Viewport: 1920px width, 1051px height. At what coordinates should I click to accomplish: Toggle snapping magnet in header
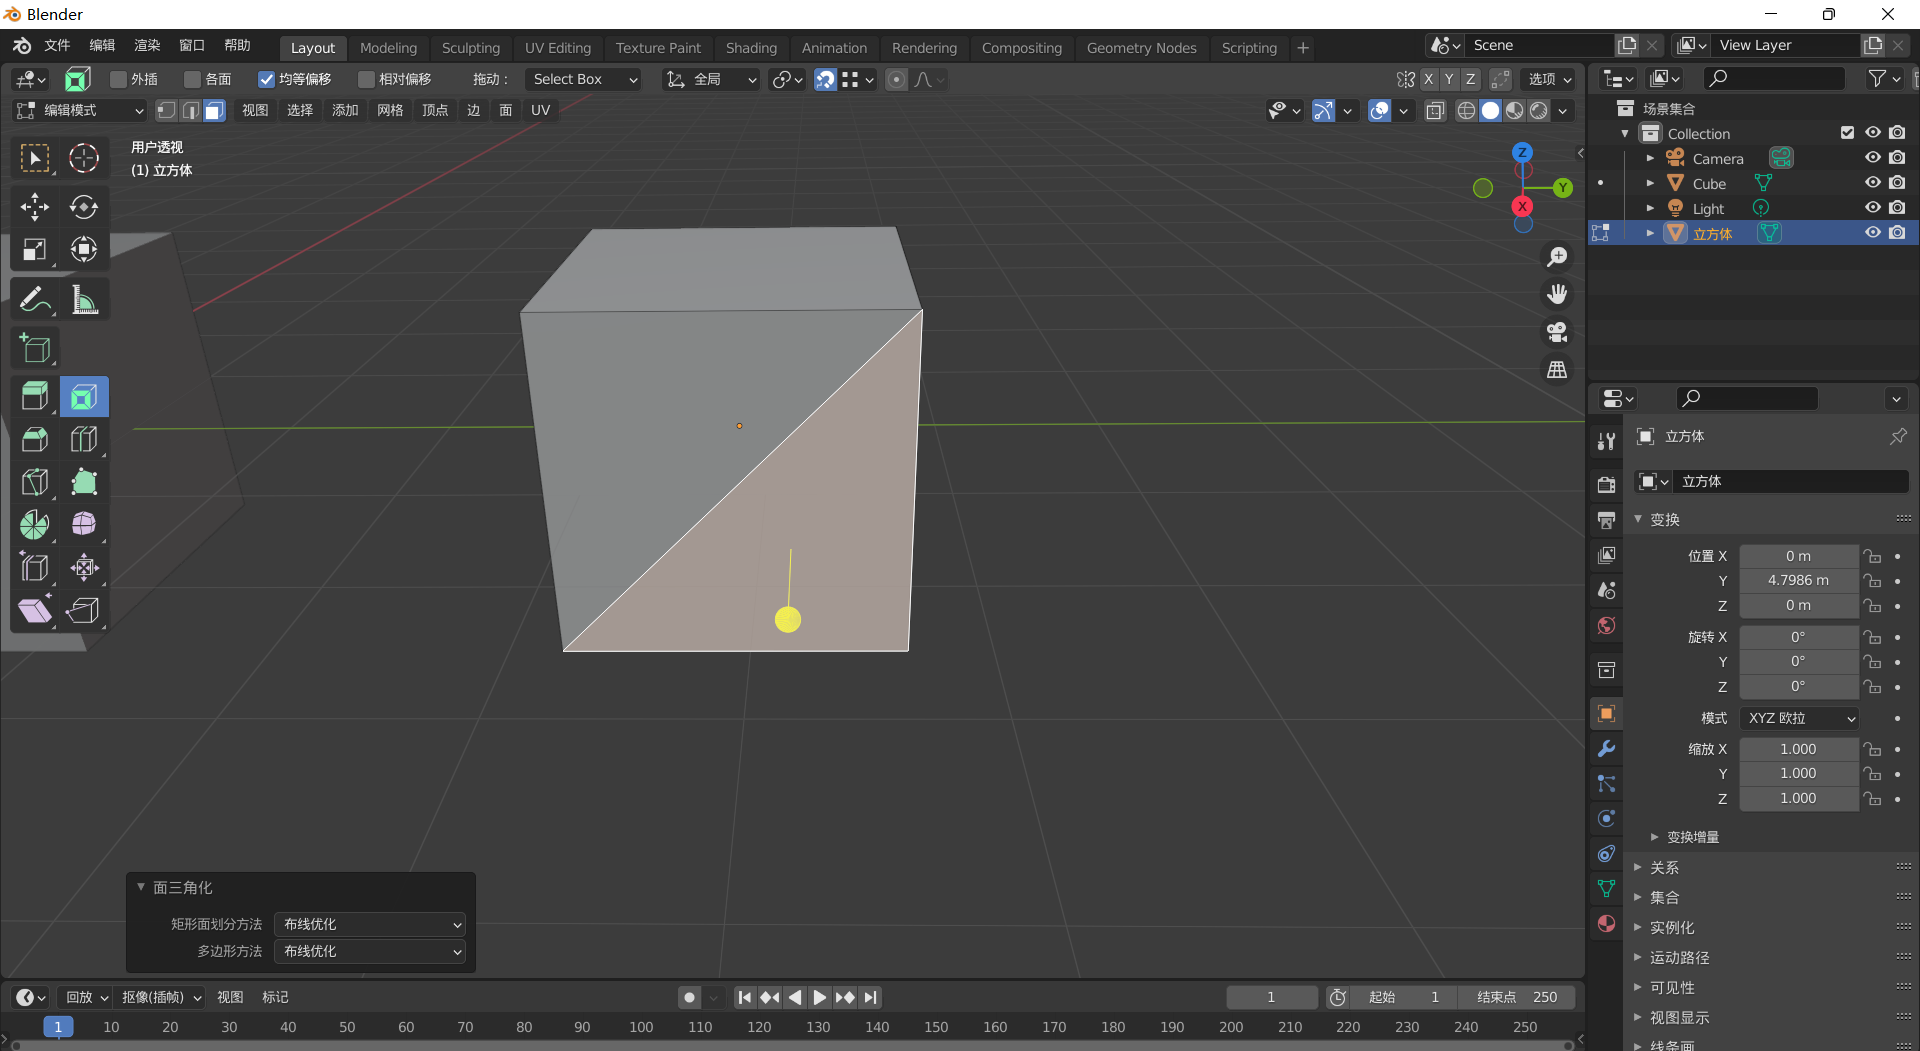click(x=825, y=79)
